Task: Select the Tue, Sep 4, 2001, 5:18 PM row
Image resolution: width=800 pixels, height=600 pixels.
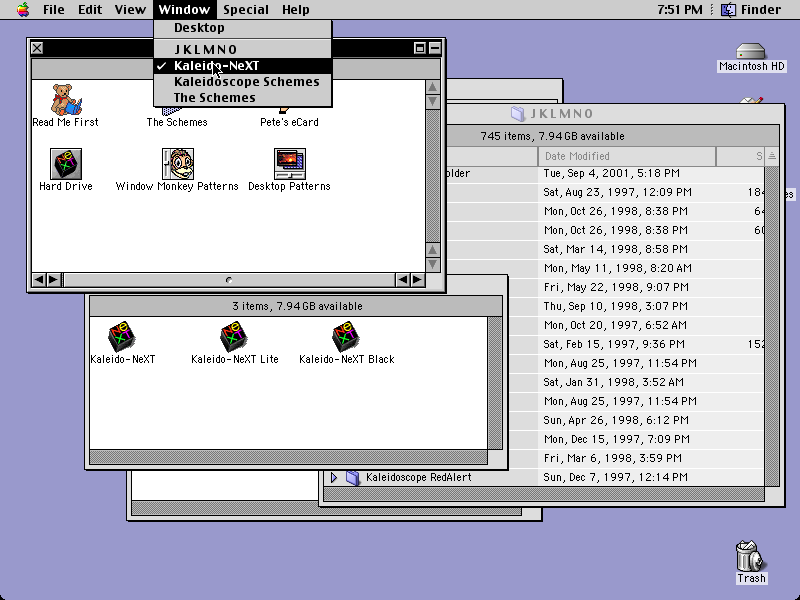Action: [x=606, y=173]
